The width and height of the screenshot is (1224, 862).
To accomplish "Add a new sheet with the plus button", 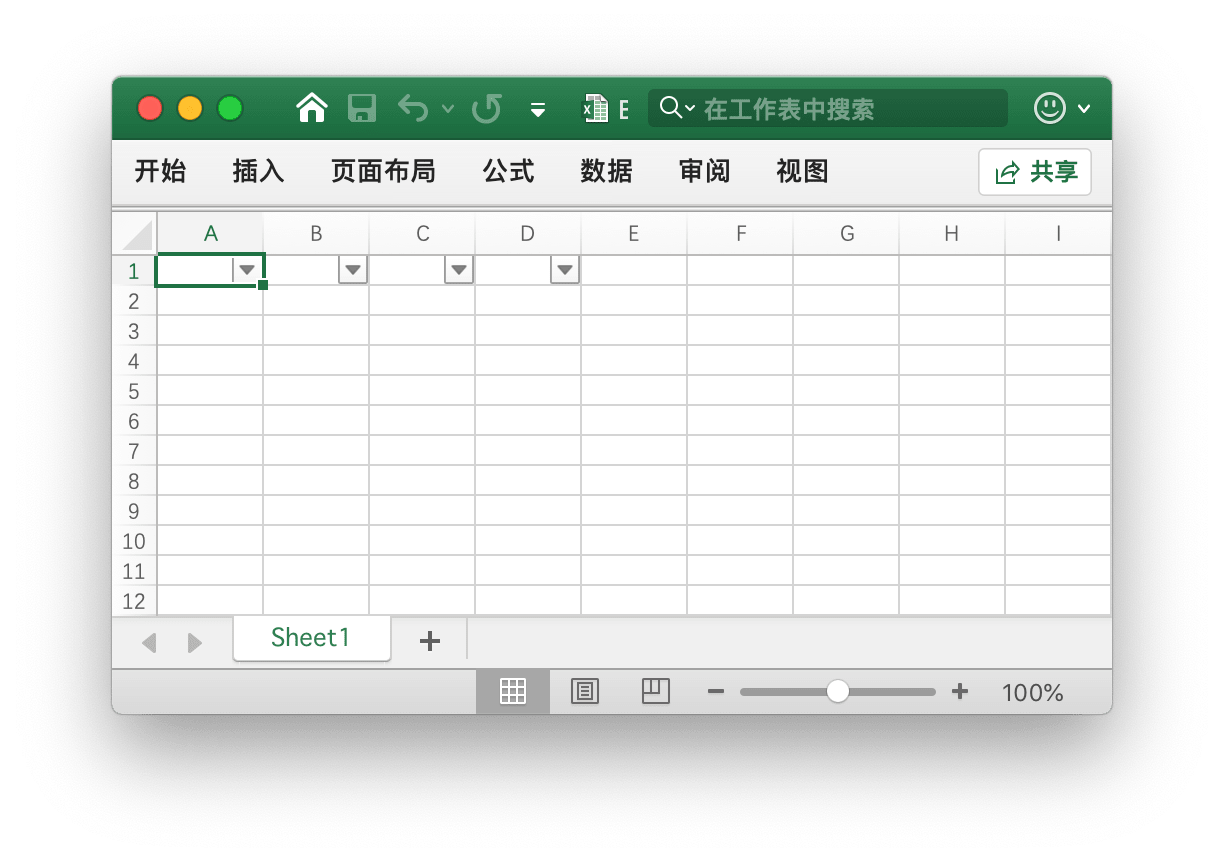I will [x=429, y=640].
